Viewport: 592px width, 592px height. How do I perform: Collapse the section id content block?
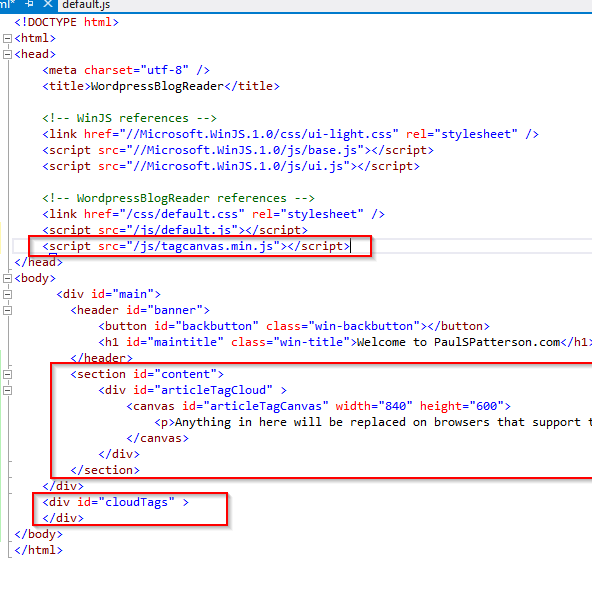(7, 374)
